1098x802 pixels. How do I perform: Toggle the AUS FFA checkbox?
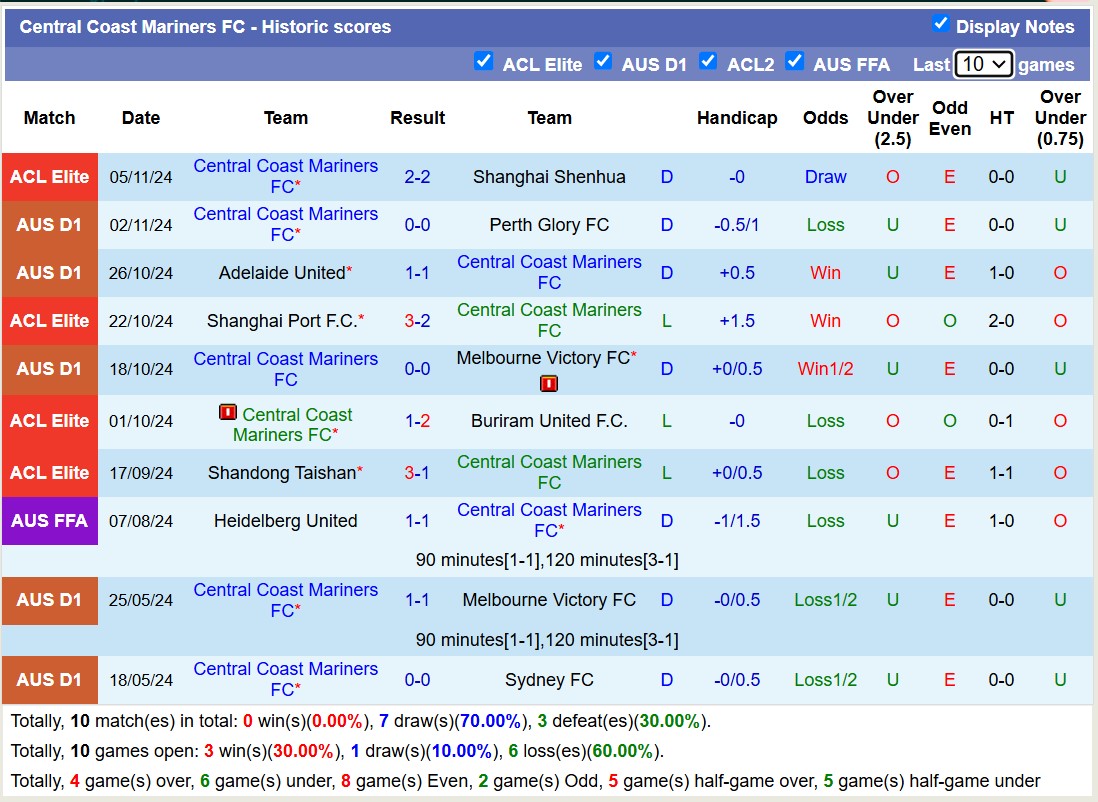(x=795, y=62)
